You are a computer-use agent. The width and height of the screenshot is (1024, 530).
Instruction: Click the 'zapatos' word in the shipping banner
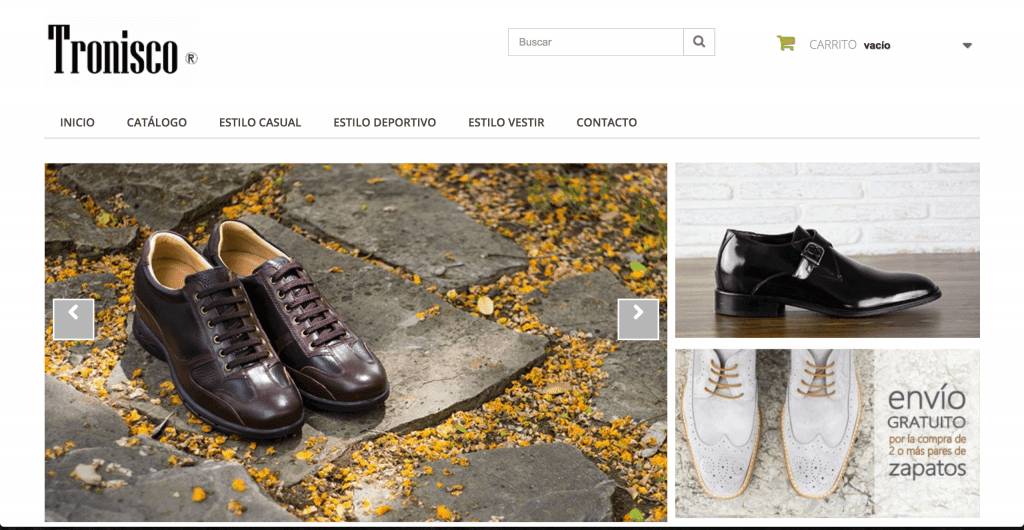point(926,467)
